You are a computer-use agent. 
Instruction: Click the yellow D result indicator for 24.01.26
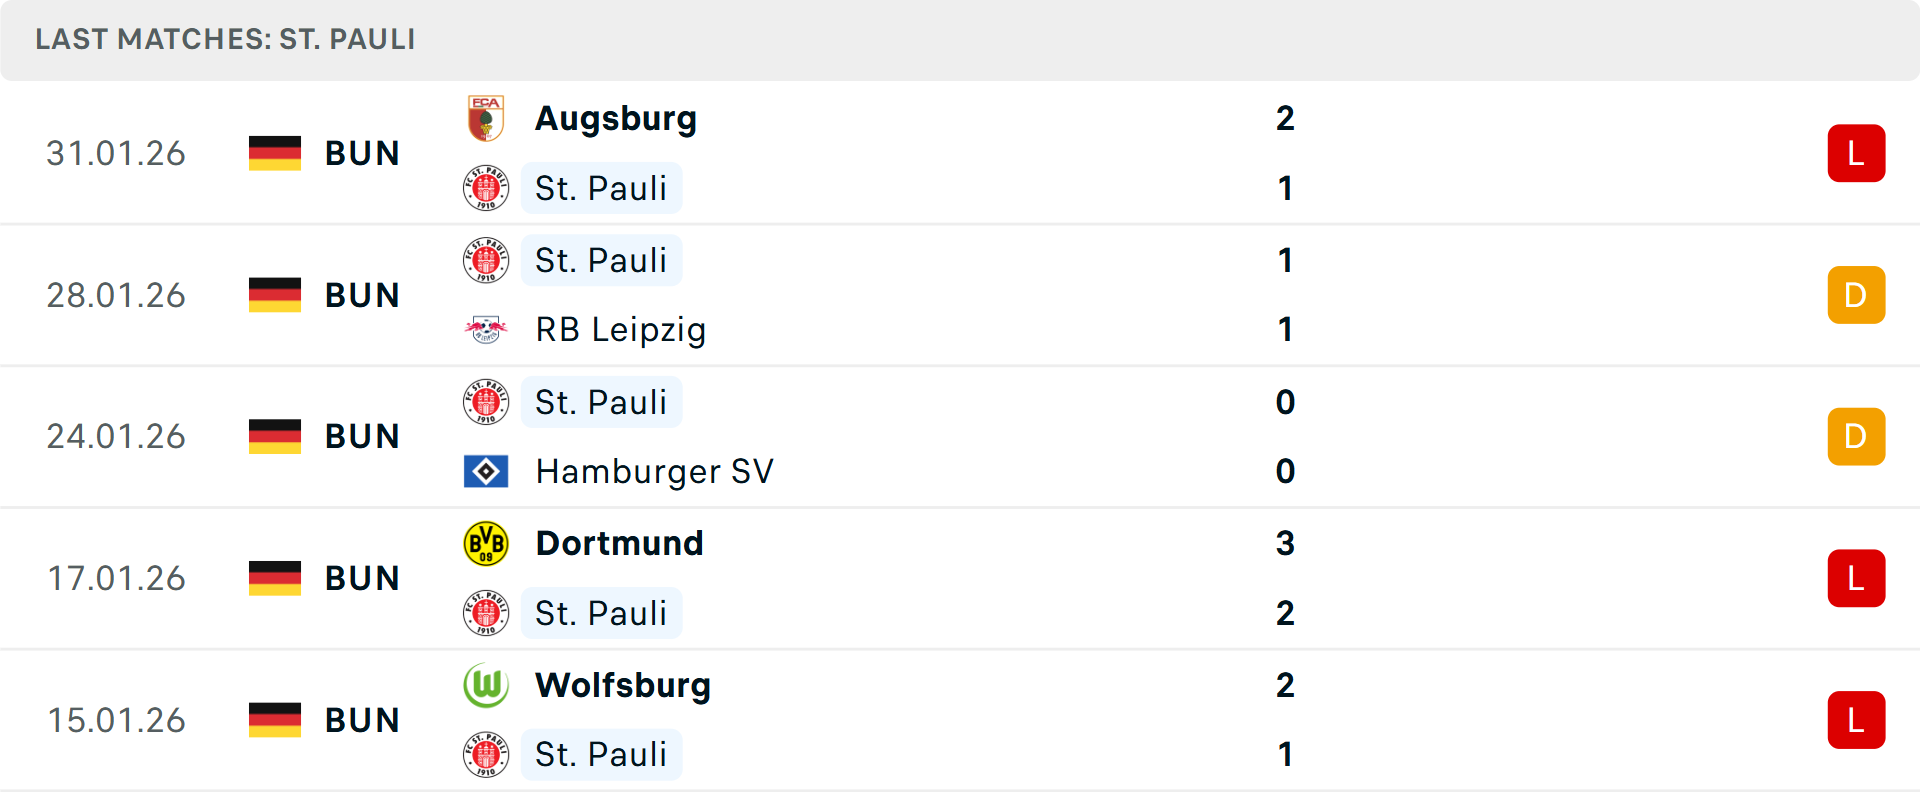[x=1857, y=436]
